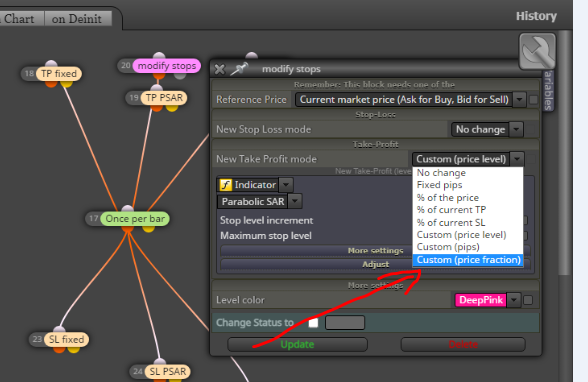Click Change Status to value field
The image size is (588, 382).
click(x=345, y=323)
